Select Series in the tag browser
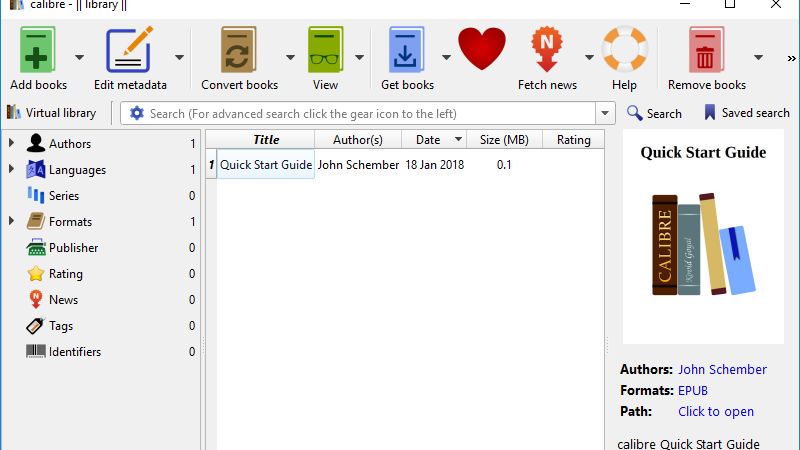 (64, 195)
